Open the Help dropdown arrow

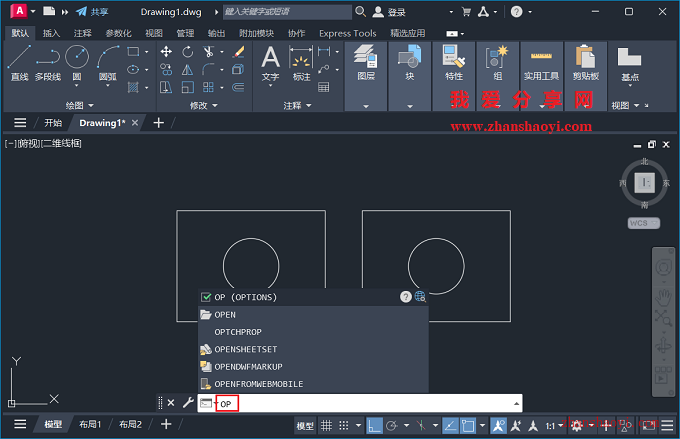click(530, 12)
